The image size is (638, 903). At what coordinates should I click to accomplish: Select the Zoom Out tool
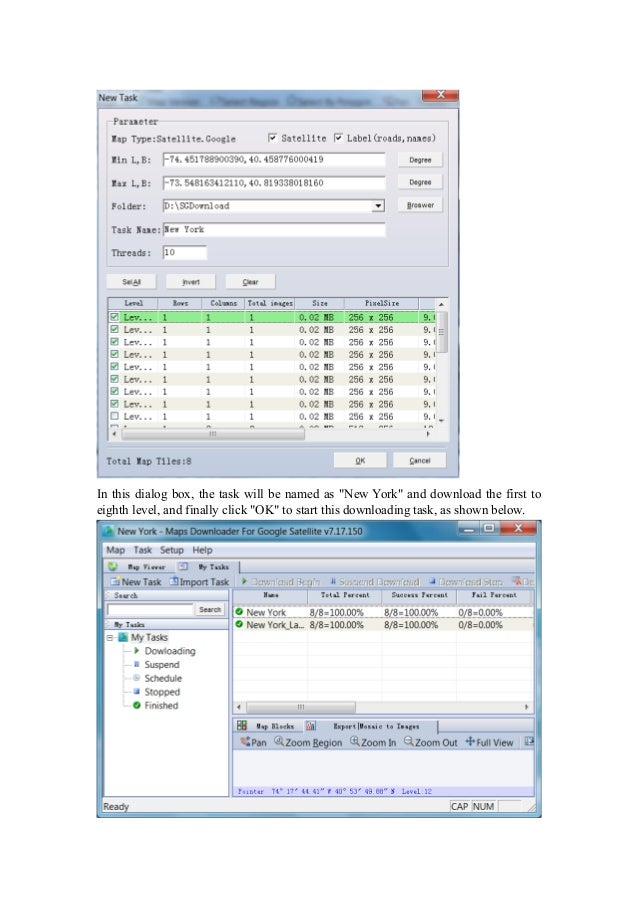431,742
